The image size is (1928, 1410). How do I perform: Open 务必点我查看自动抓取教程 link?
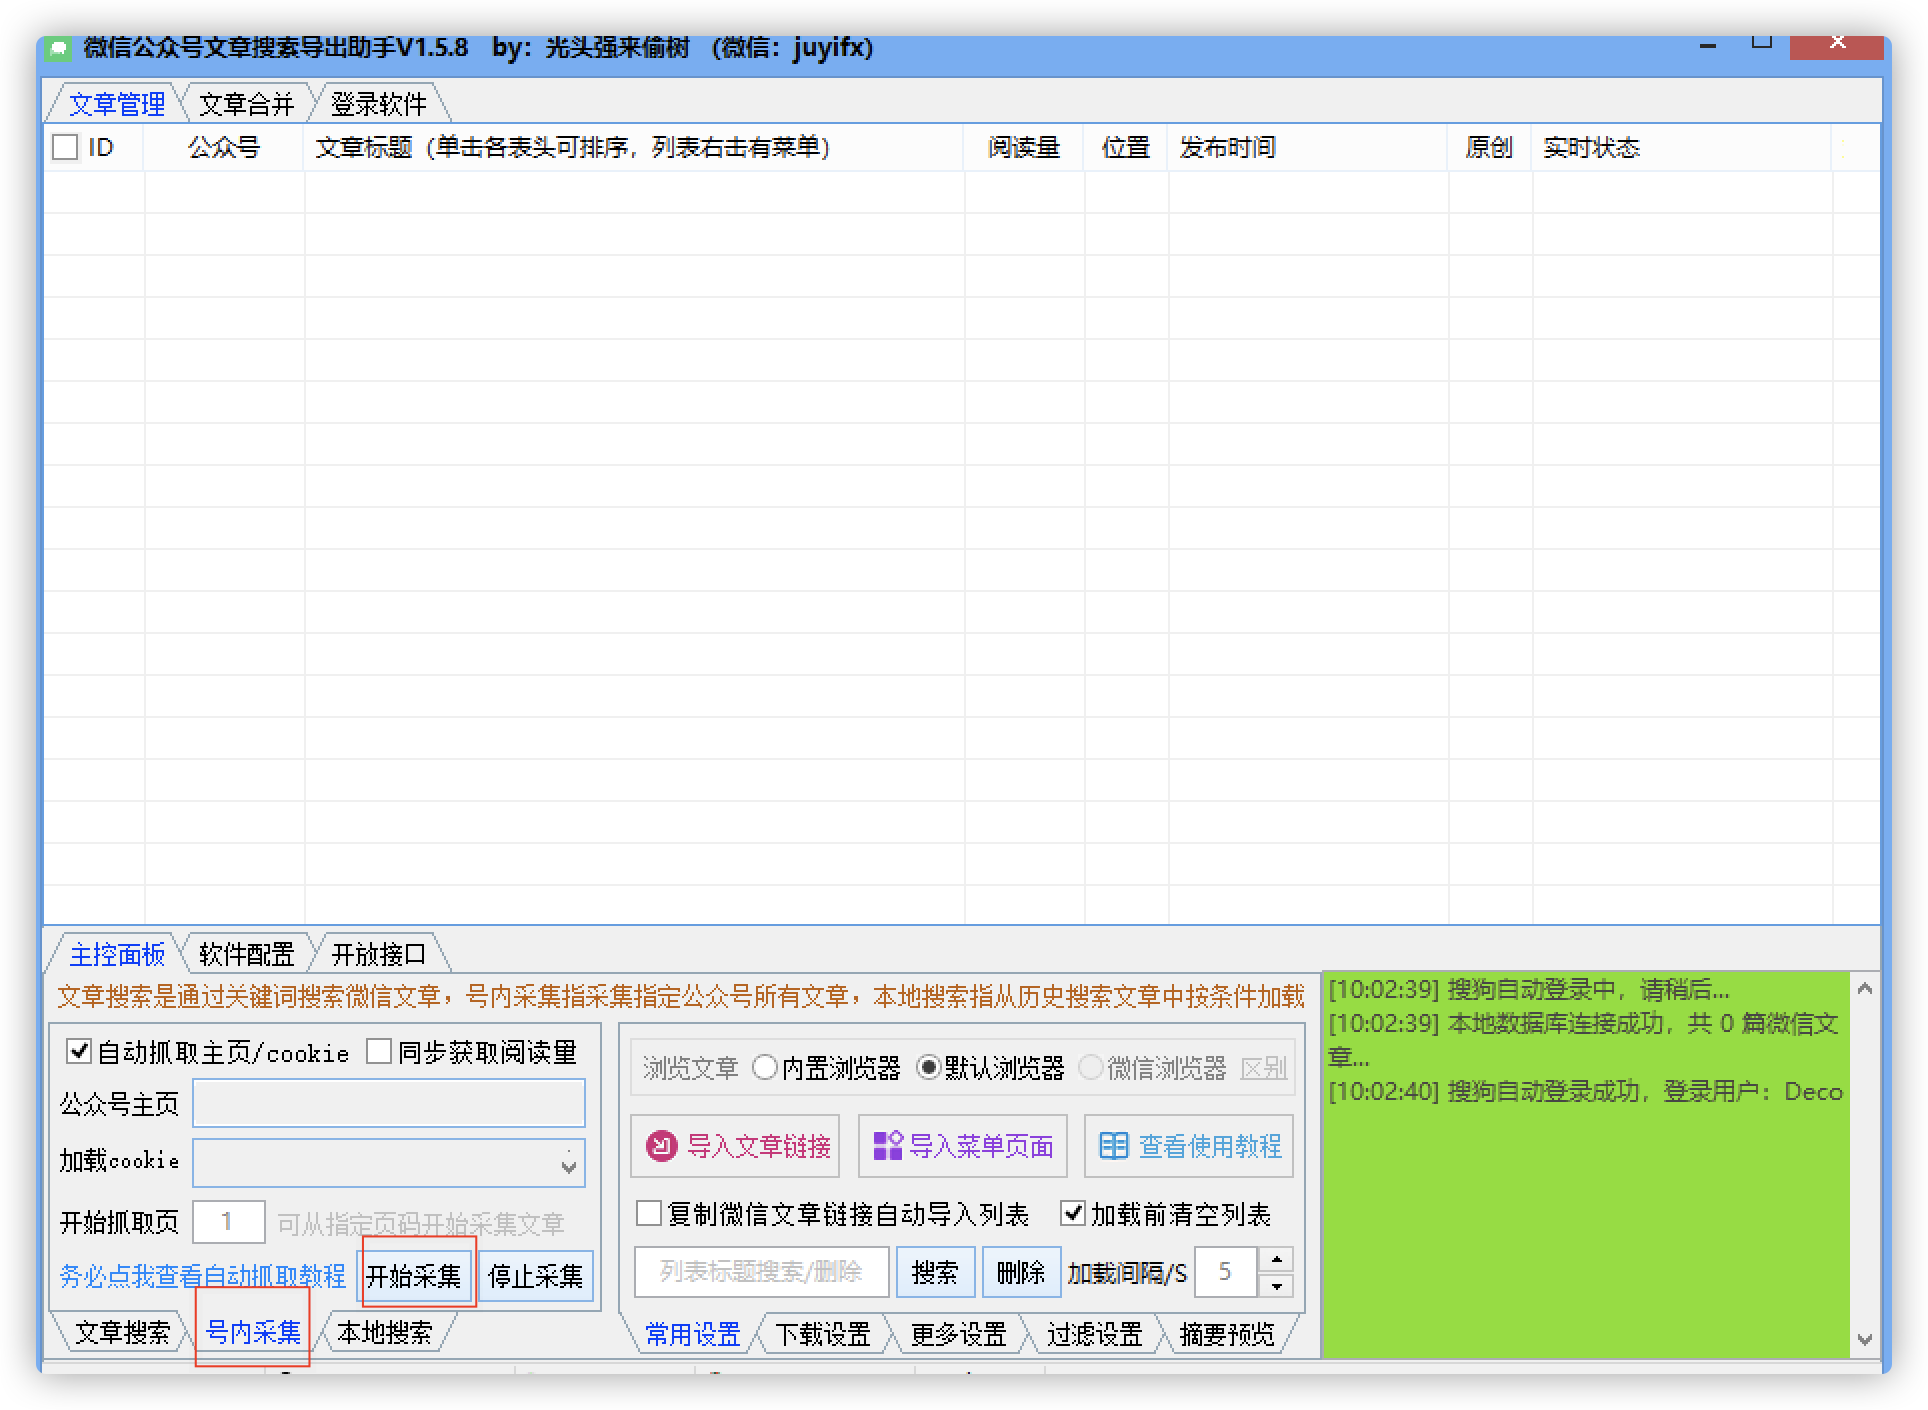pyautogui.click(x=202, y=1276)
